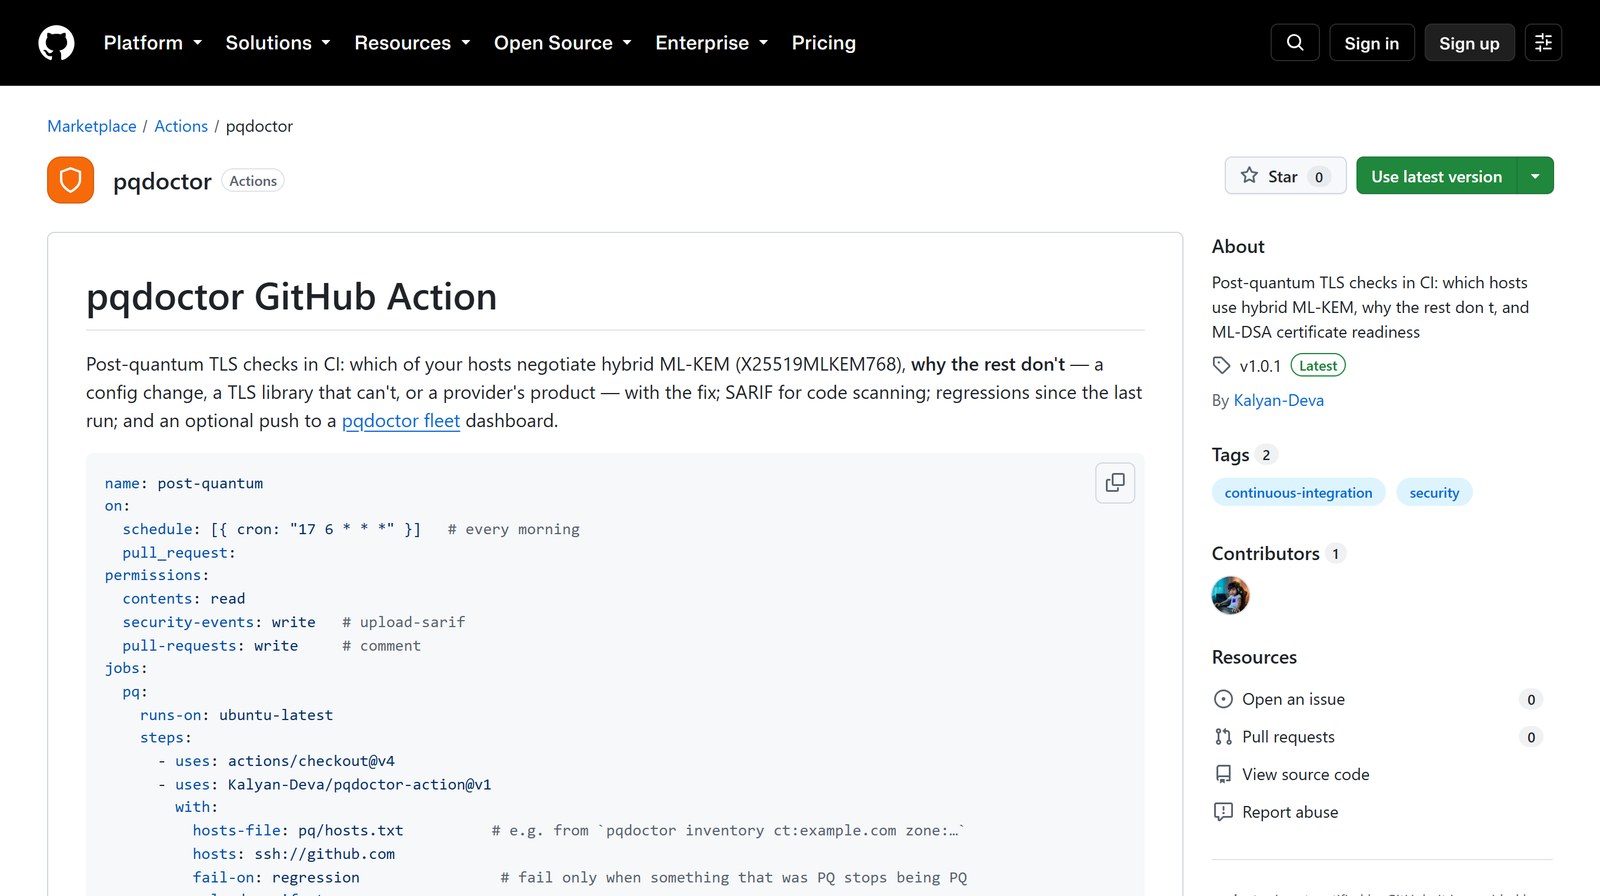
Task: Click the star count badge
Action: click(x=1319, y=177)
